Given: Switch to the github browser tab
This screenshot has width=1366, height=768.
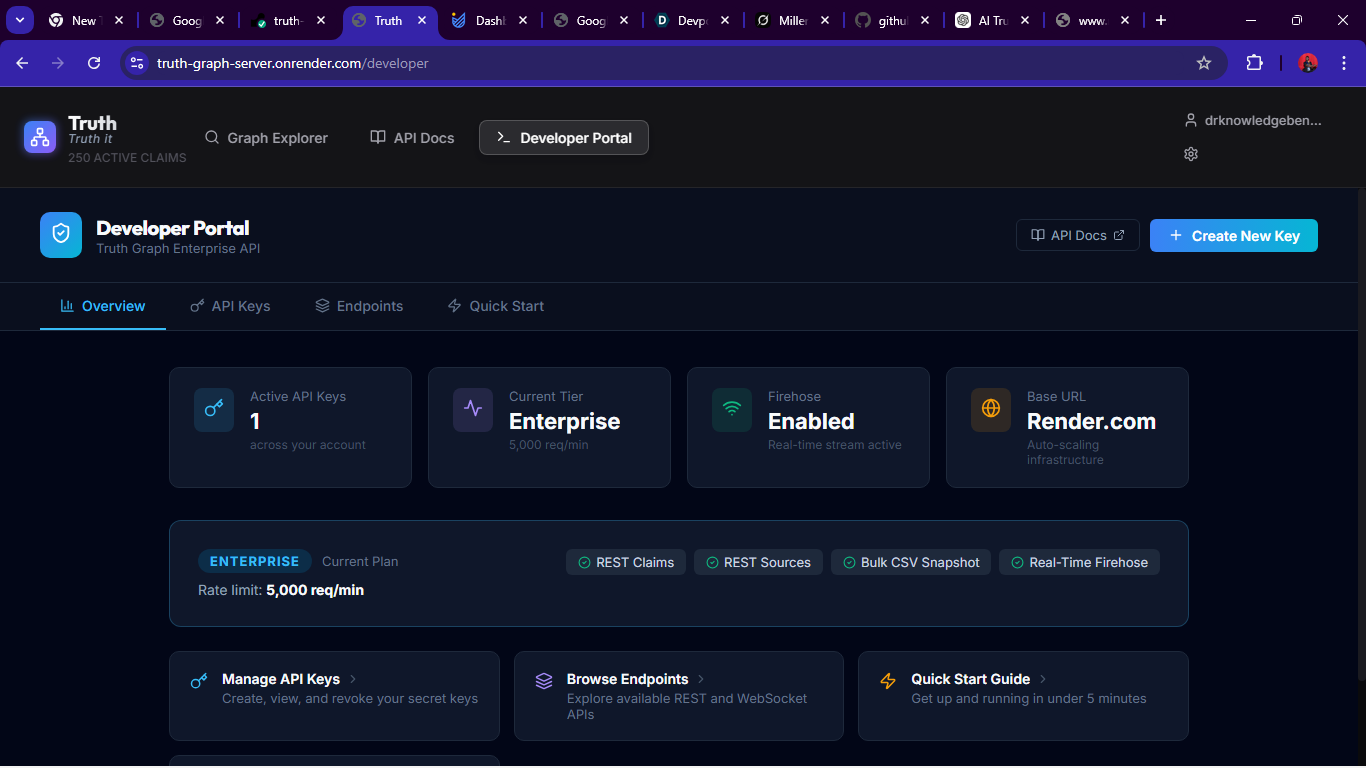Looking at the screenshot, I should [x=891, y=20].
